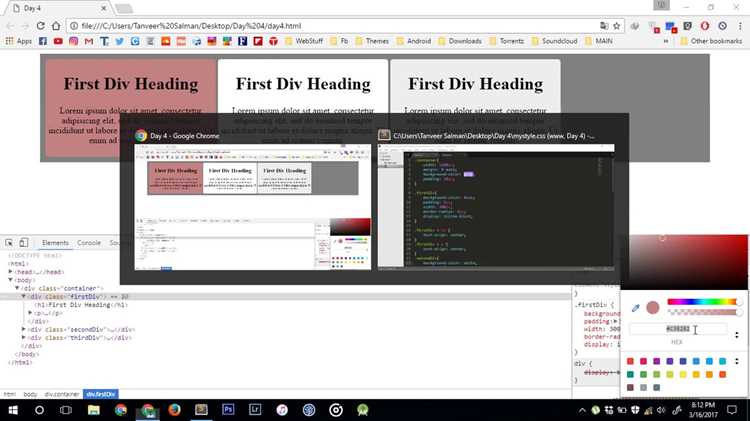Open Firefox from the taskbar
Image resolution: width=750 pixels, height=421 pixels.
point(175,410)
